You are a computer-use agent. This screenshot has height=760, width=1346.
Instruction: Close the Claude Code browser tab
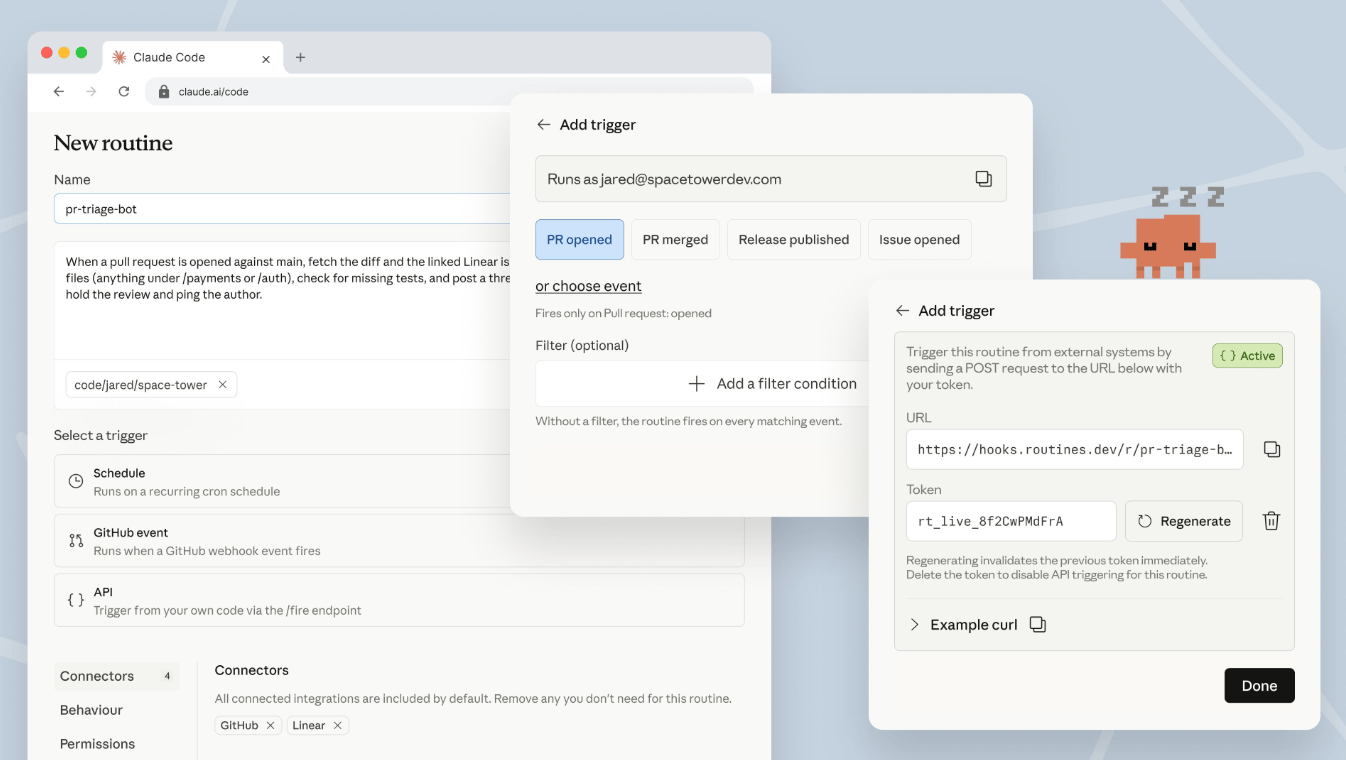(266, 58)
